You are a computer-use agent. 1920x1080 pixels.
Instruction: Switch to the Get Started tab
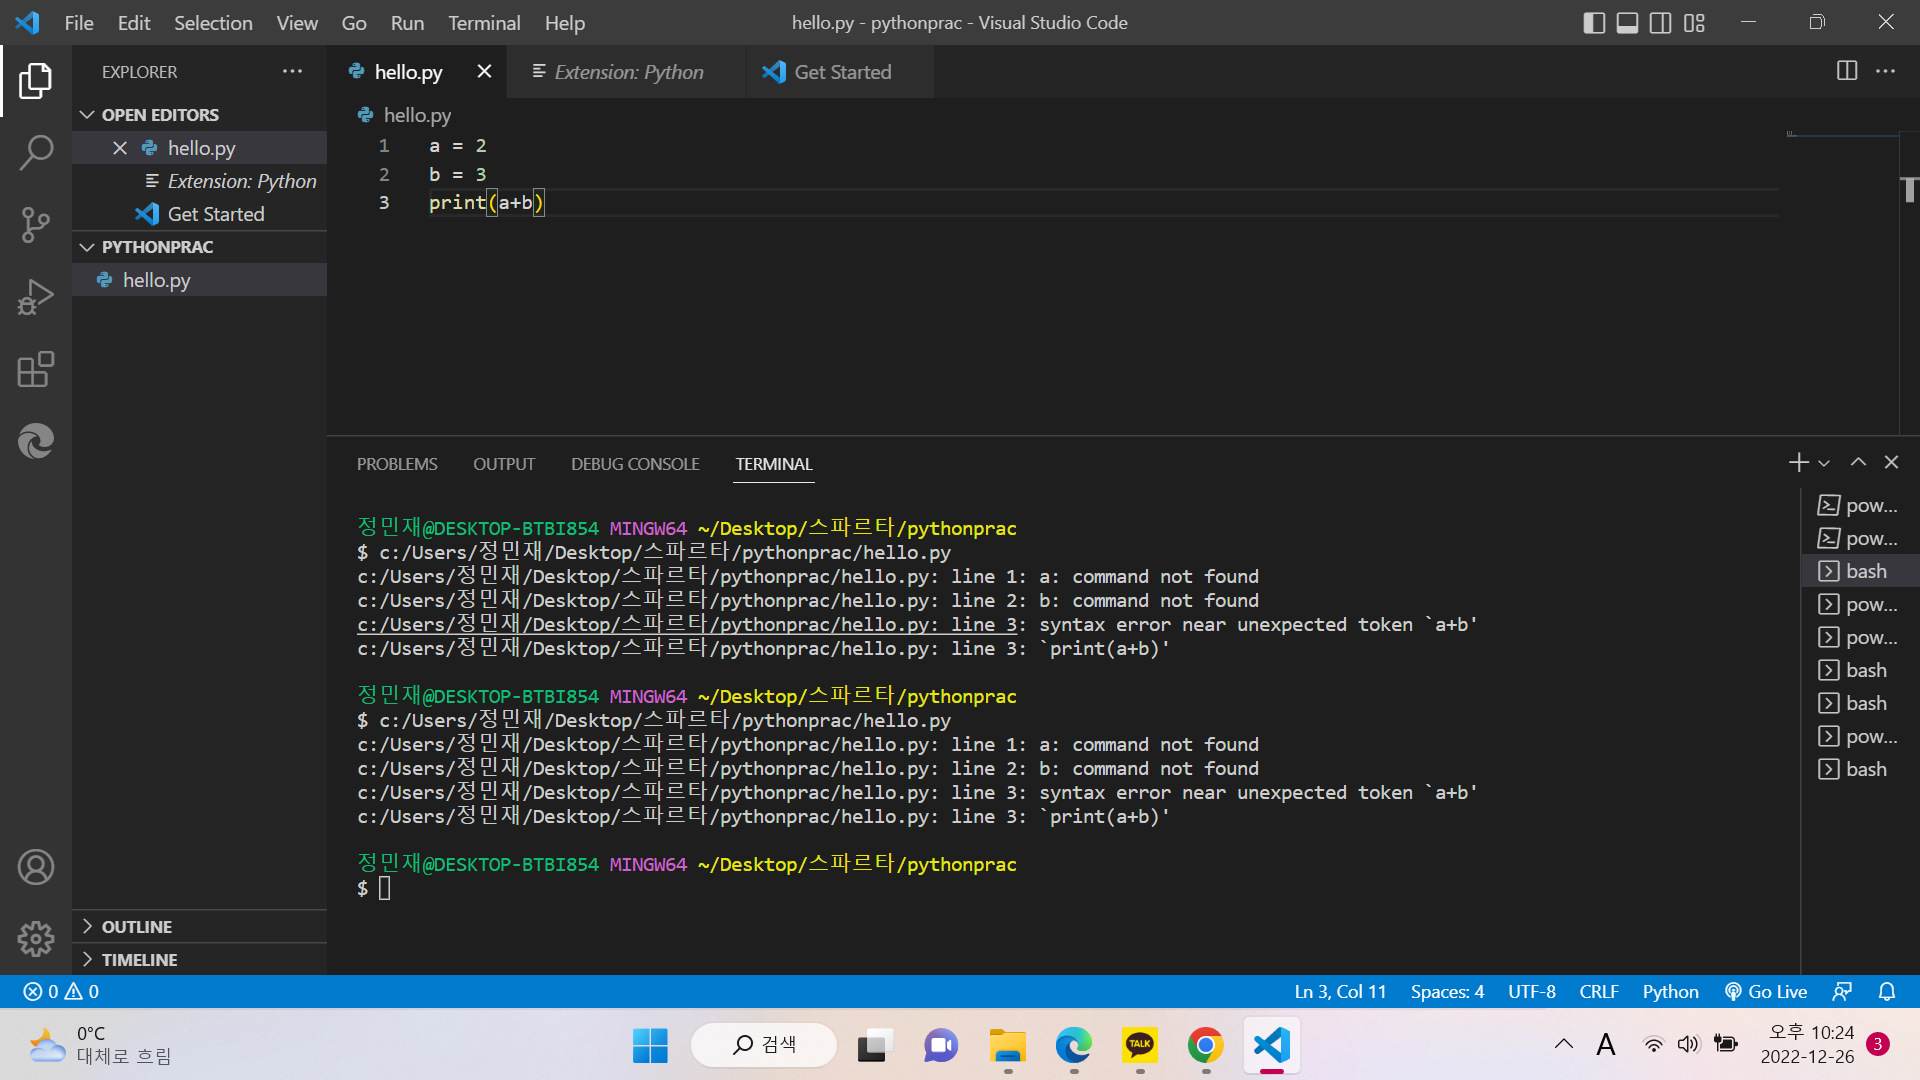click(840, 72)
